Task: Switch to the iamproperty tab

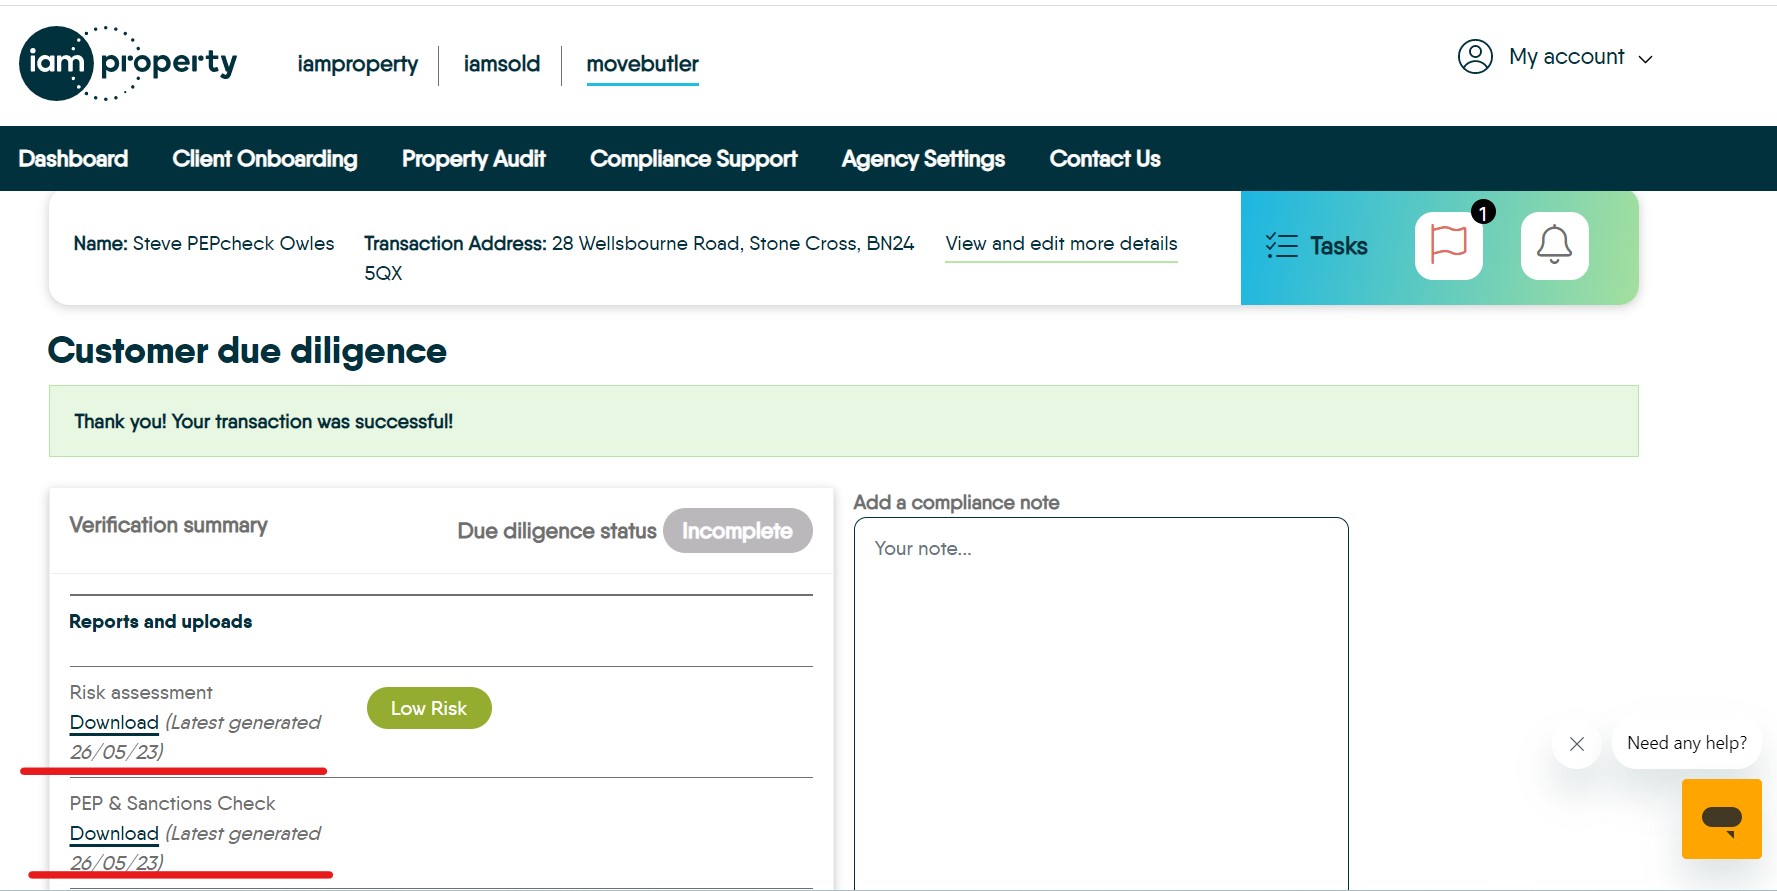Action: pos(357,64)
